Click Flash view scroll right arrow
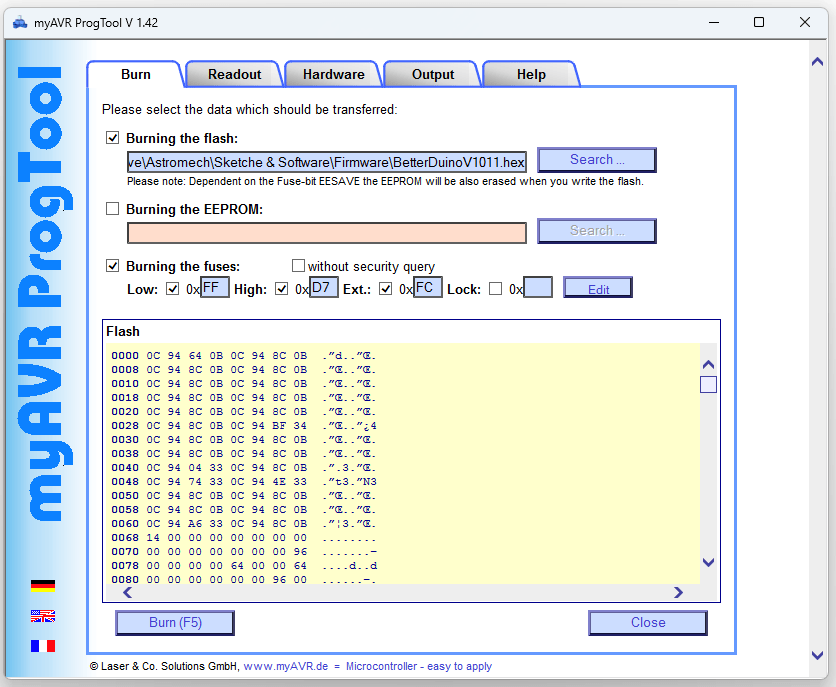This screenshot has height=687, width=836. coord(678,593)
